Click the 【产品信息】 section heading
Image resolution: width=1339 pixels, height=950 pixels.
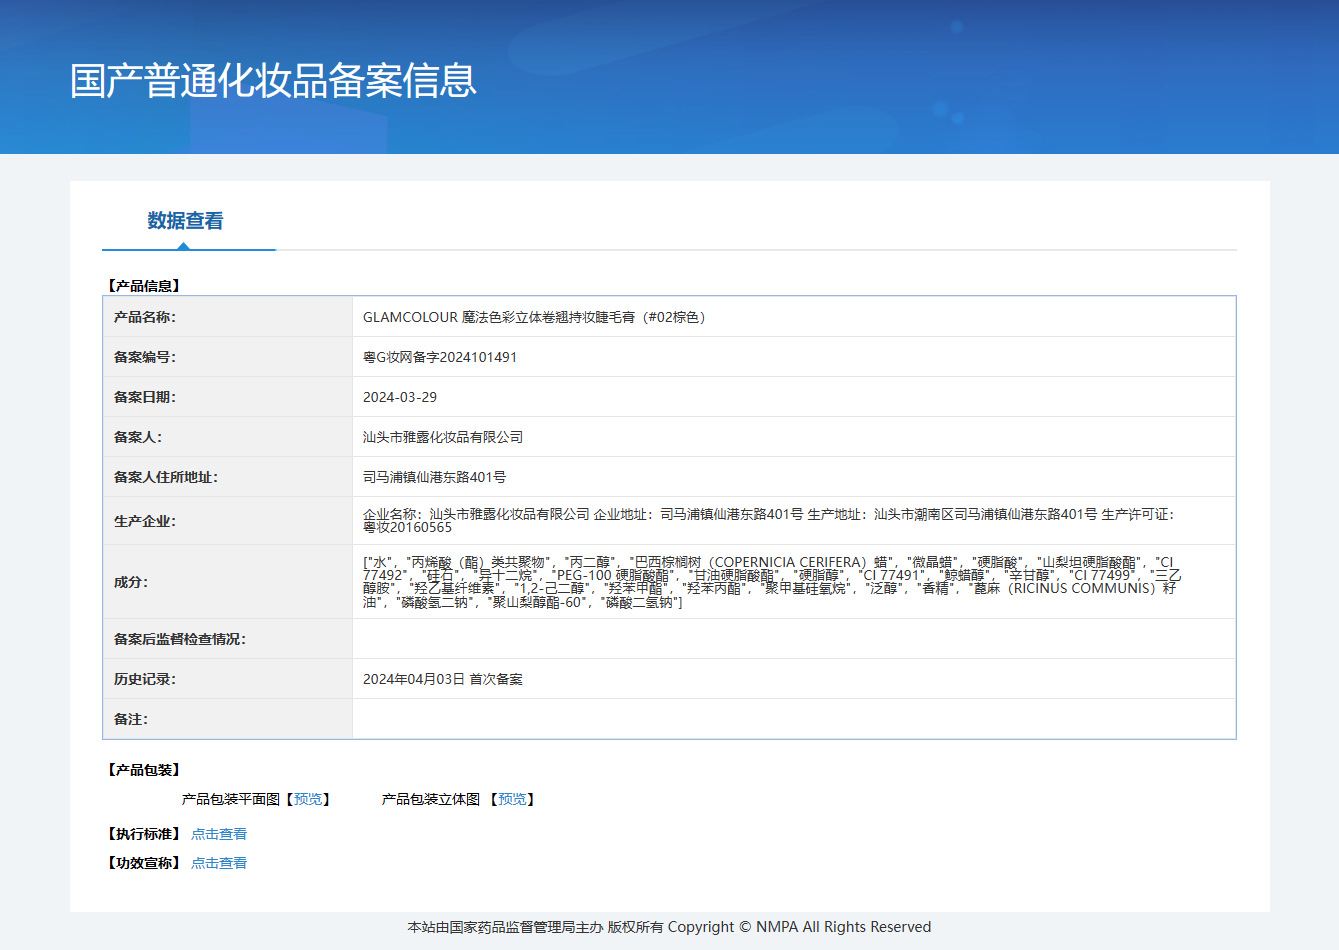144,286
